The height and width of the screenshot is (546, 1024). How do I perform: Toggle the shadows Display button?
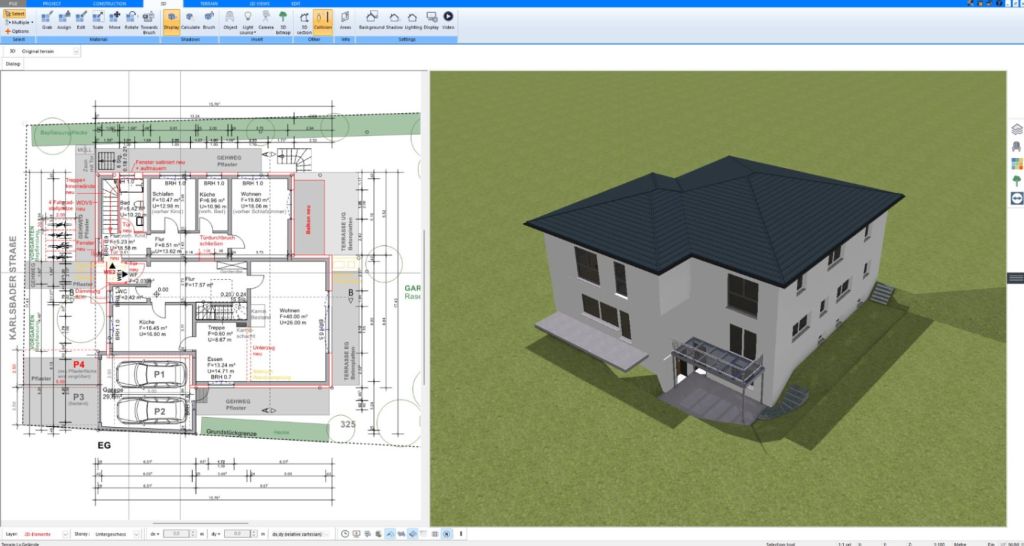pyautogui.click(x=171, y=20)
